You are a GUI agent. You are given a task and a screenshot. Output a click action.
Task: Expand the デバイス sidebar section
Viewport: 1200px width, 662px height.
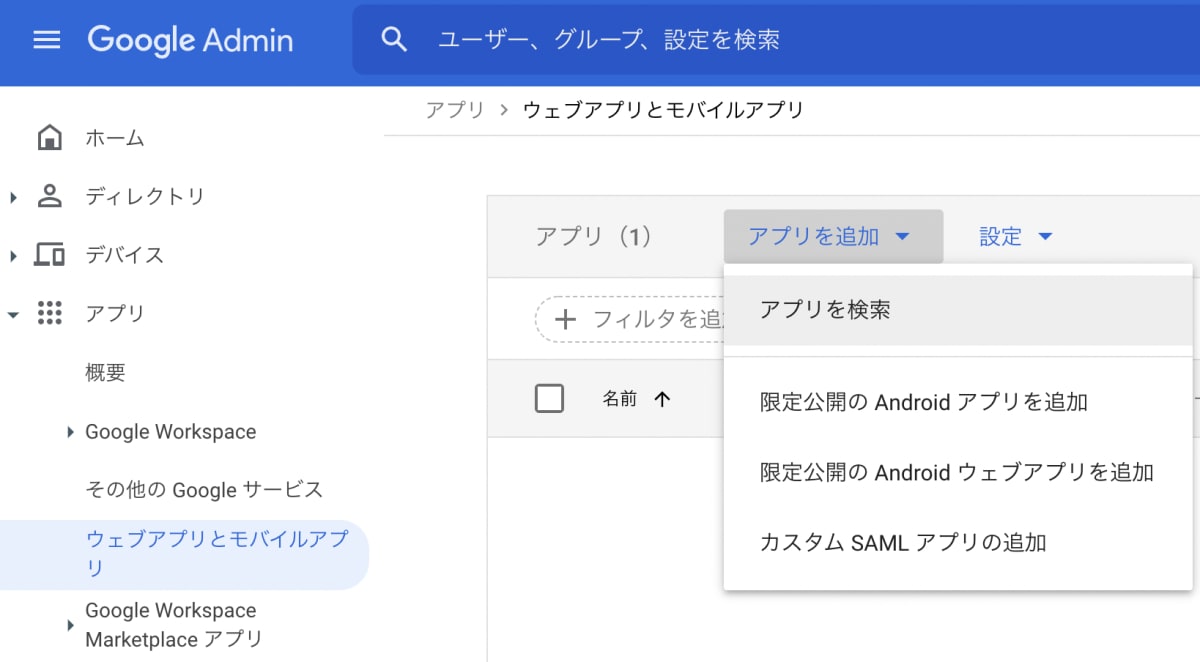pyautogui.click(x=13, y=256)
